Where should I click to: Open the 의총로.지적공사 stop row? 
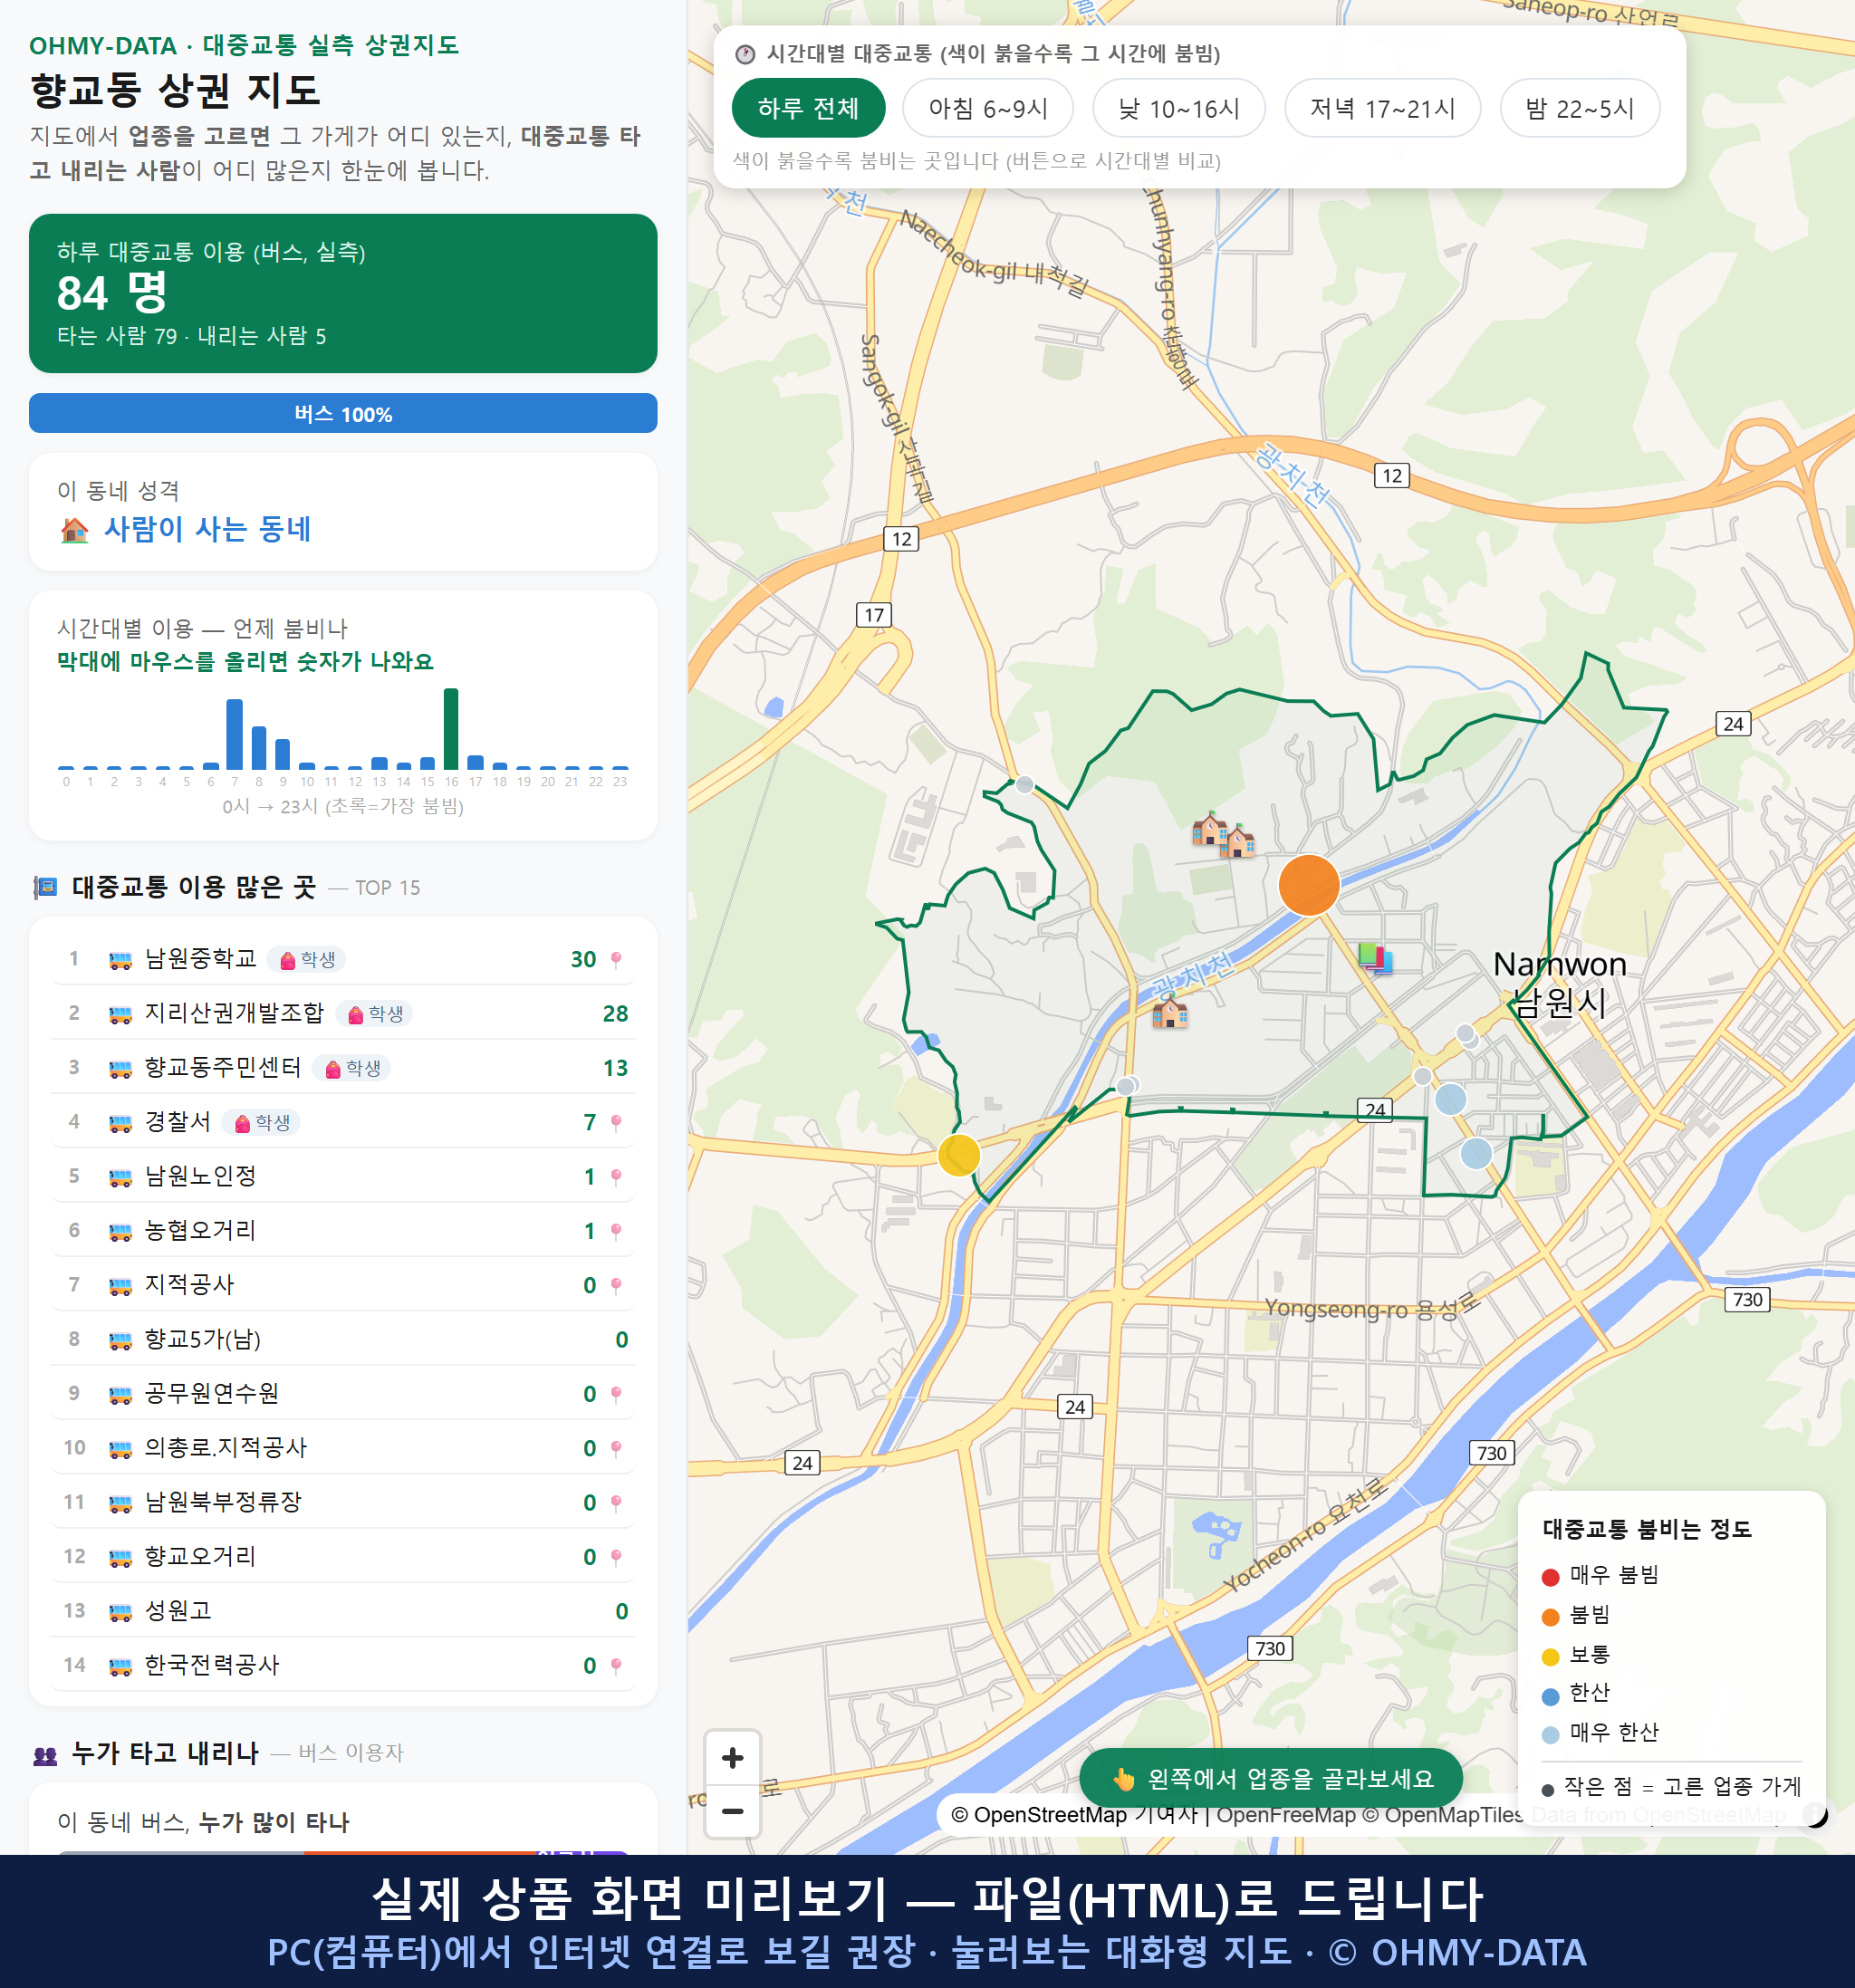(343, 1448)
